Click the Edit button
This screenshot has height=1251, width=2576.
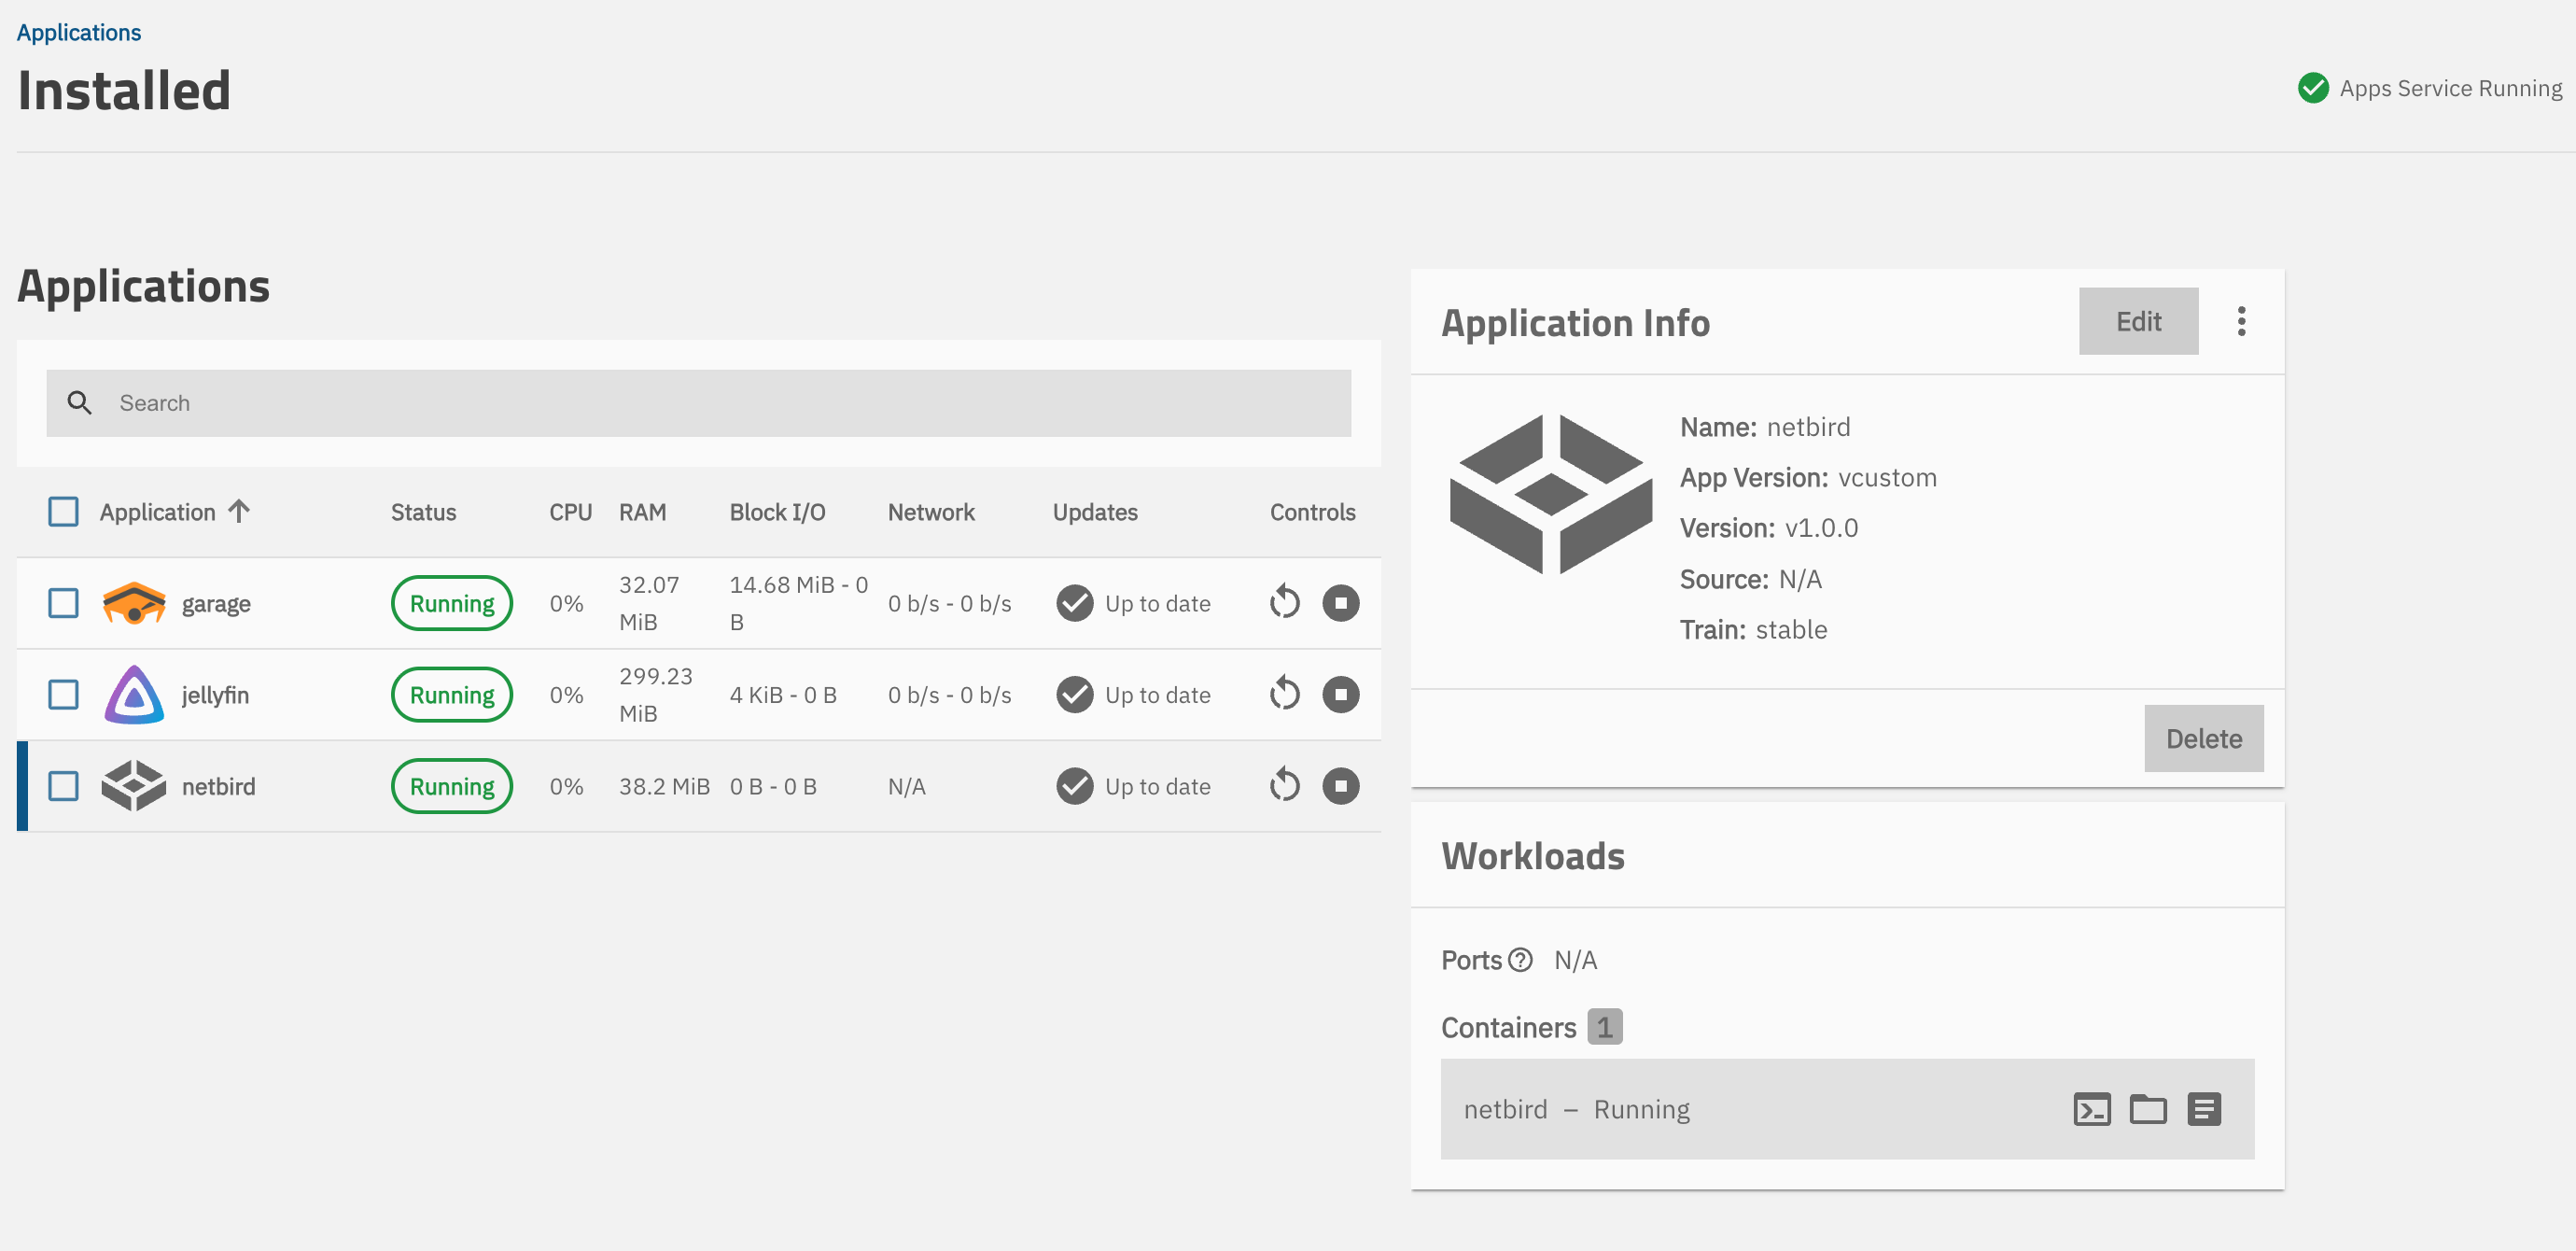pos(2138,321)
